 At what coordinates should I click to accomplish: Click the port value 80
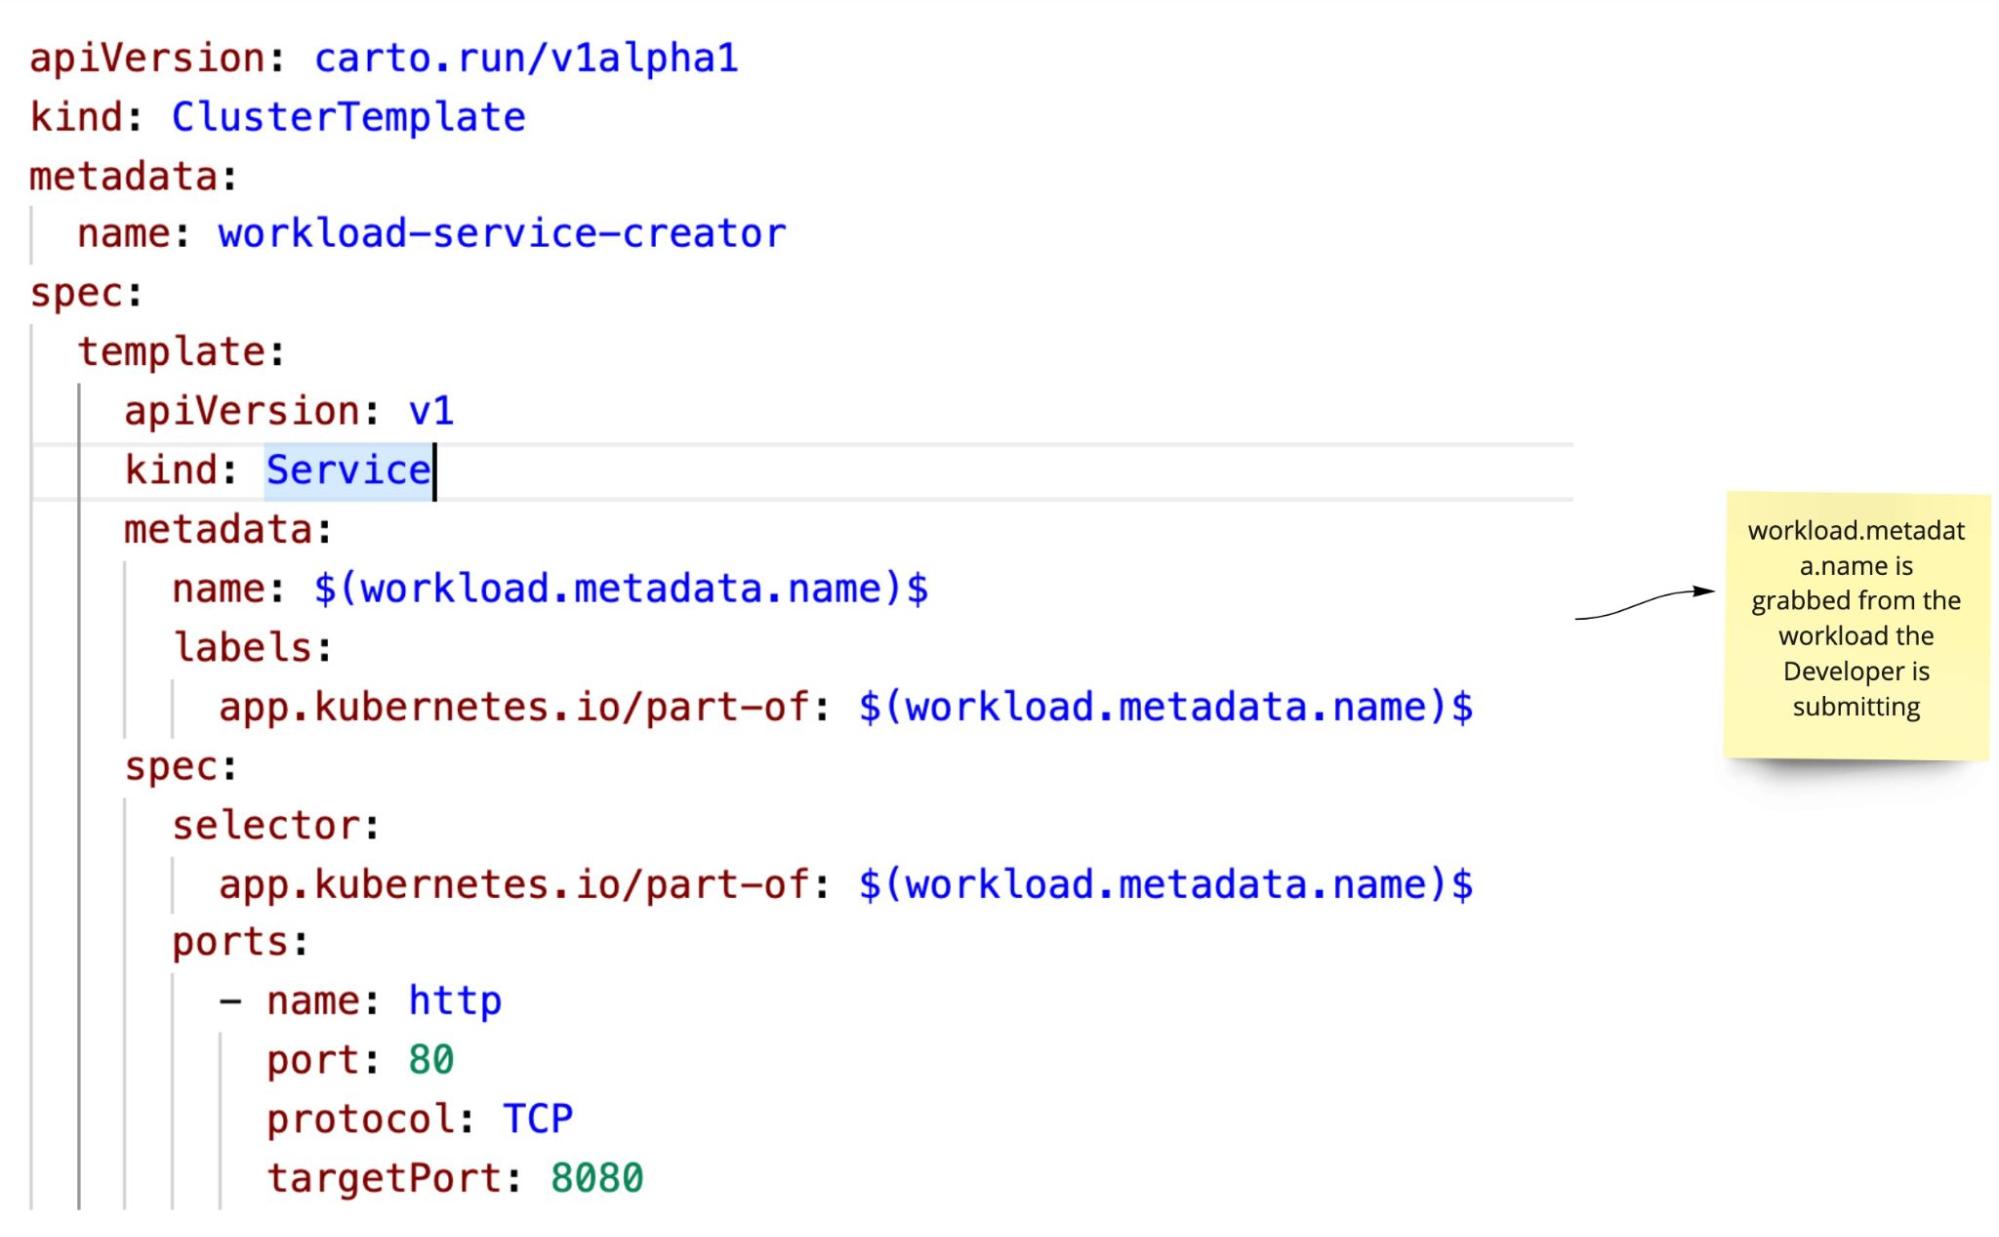click(x=431, y=1060)
